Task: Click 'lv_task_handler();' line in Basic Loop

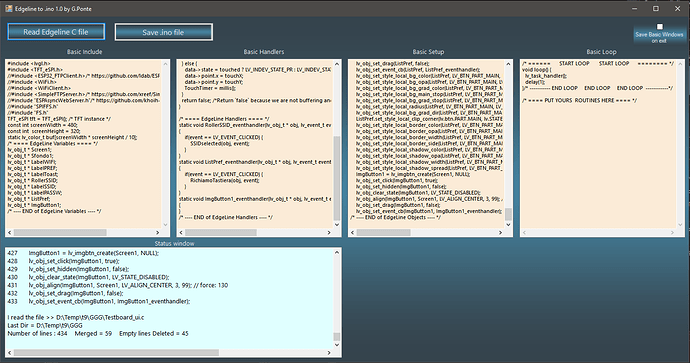Action: (x=546, y=76)
